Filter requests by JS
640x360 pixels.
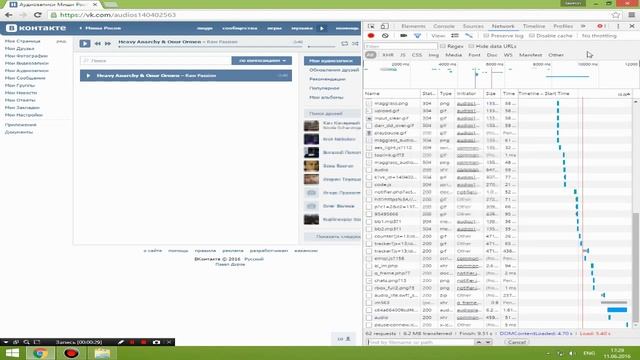point(402,55)
